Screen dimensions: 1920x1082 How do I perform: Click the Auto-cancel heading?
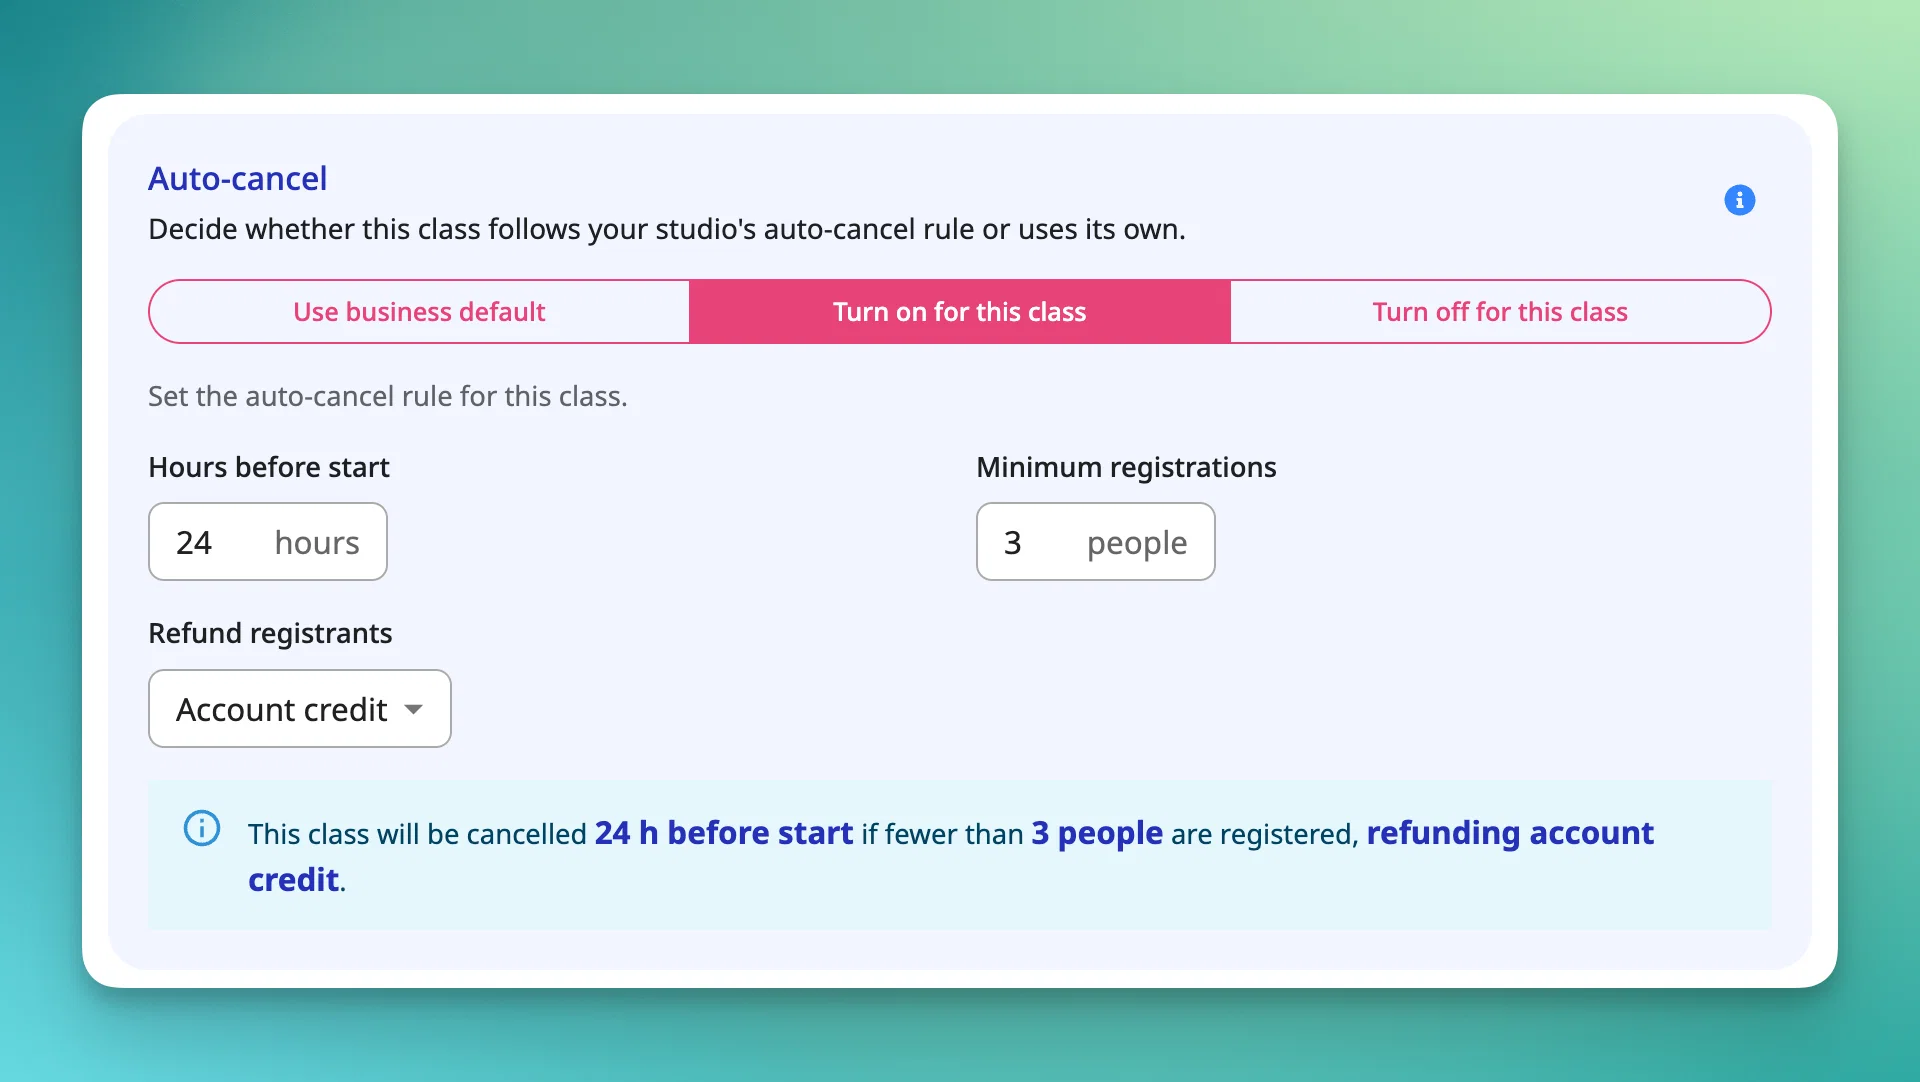point(238,178)
